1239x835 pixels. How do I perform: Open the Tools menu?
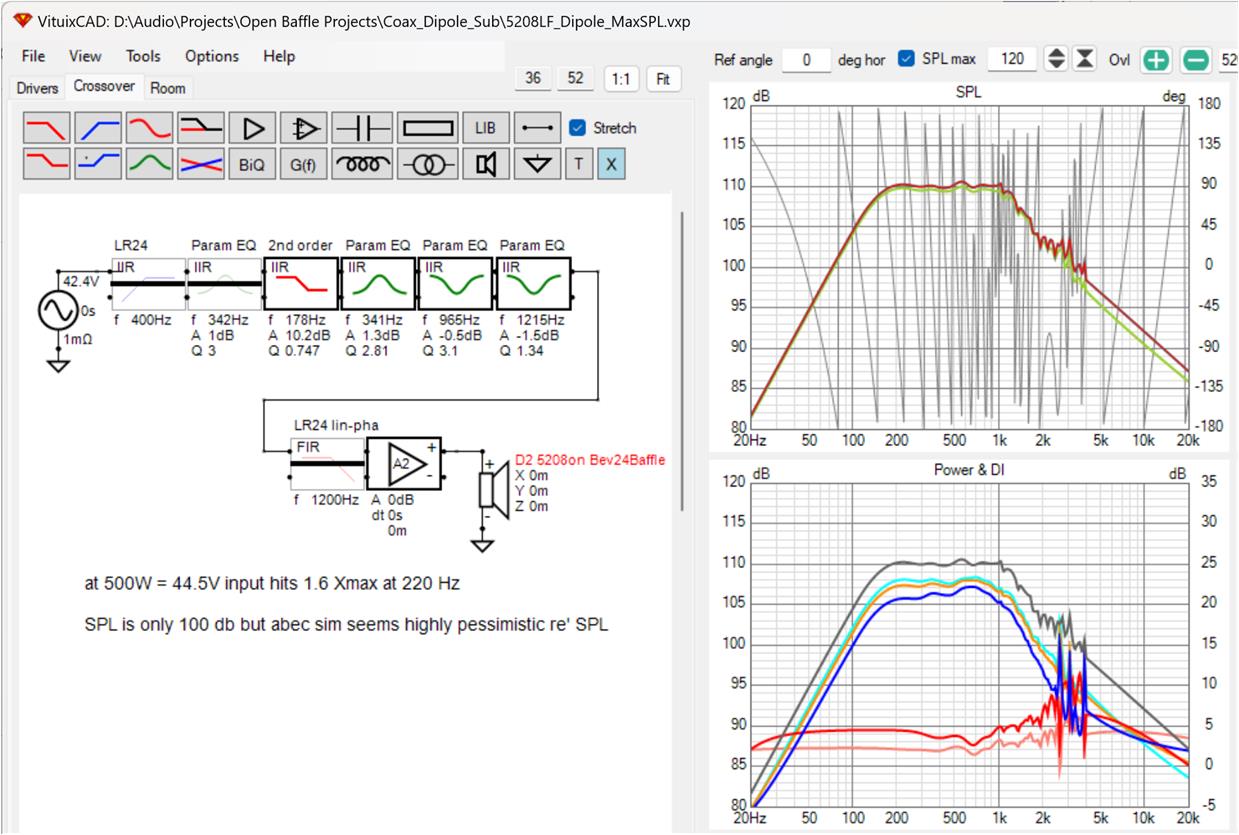[143, 56]
